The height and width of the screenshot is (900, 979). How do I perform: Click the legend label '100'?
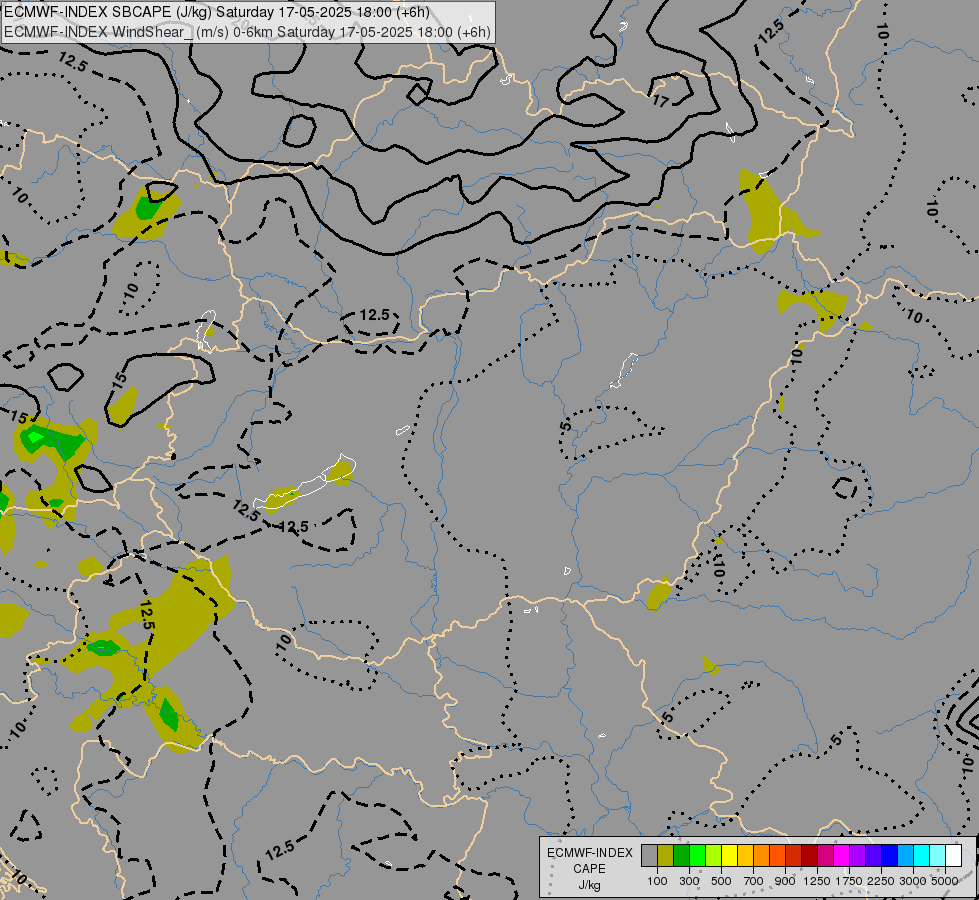pyautogui.click(x=657, y=881)
